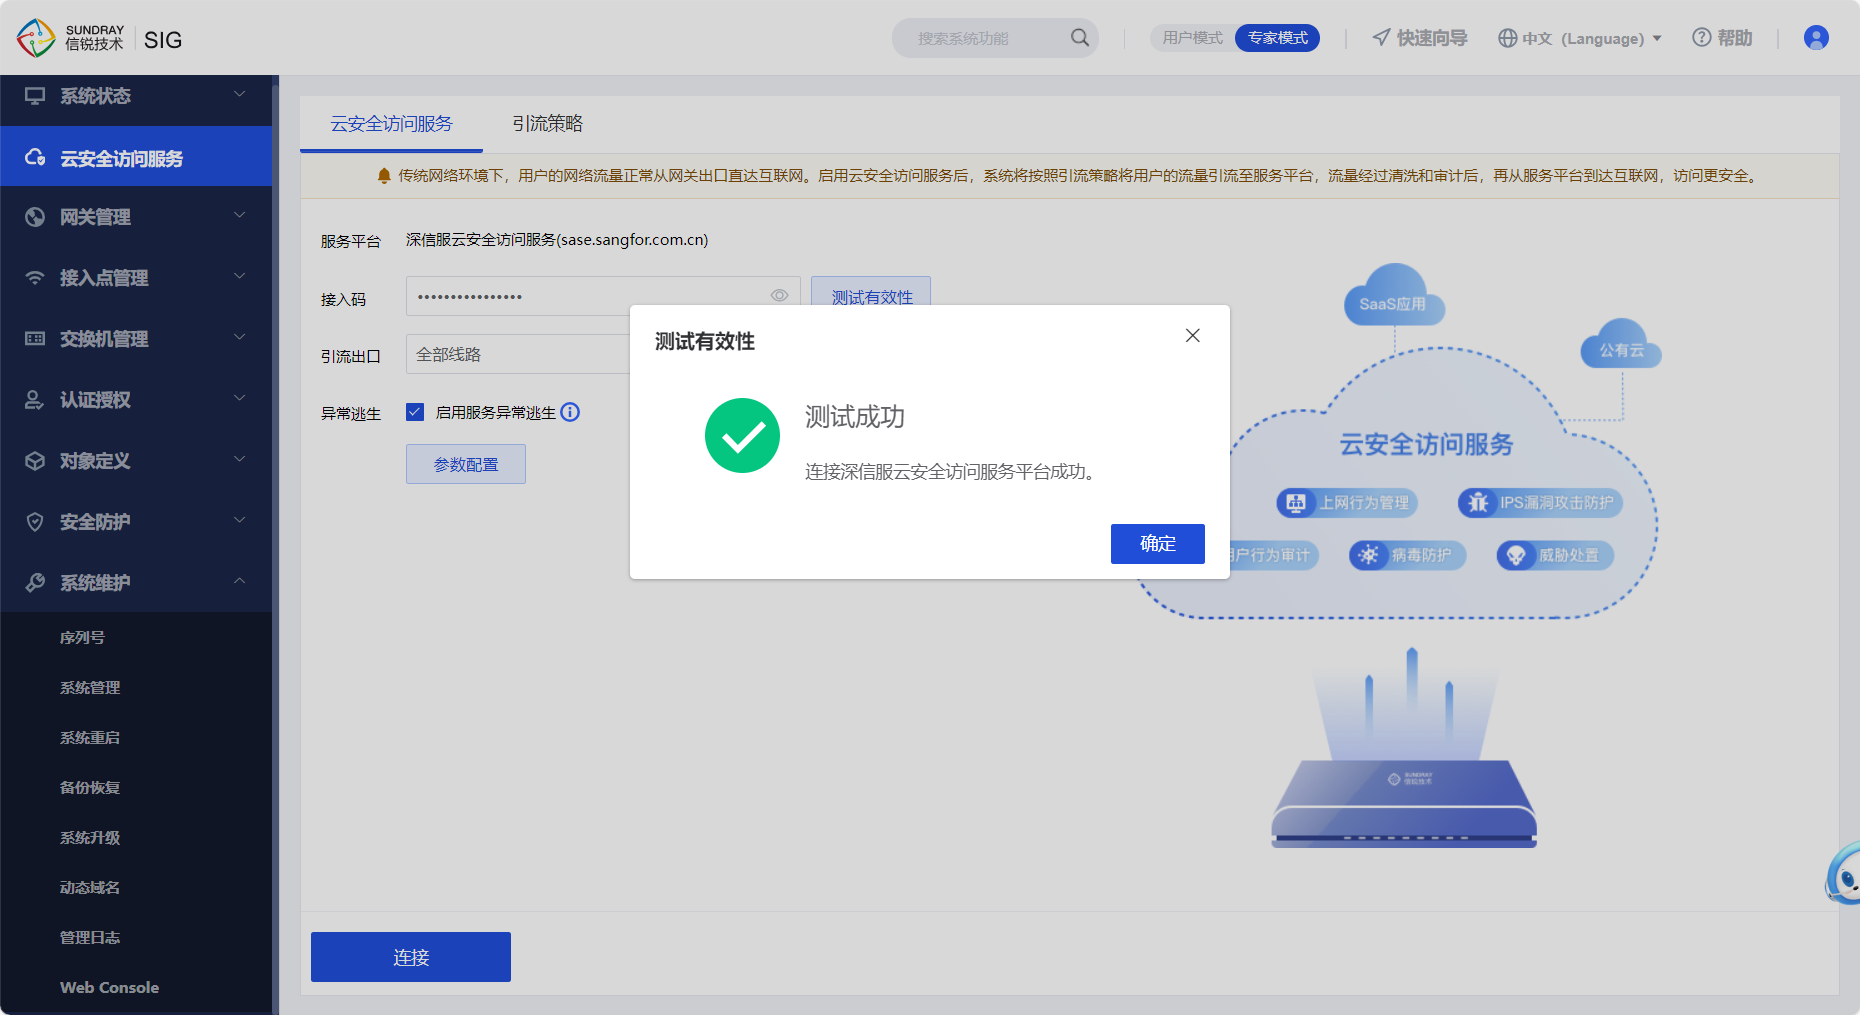Click the 交换机管理 switch icon

35,339
